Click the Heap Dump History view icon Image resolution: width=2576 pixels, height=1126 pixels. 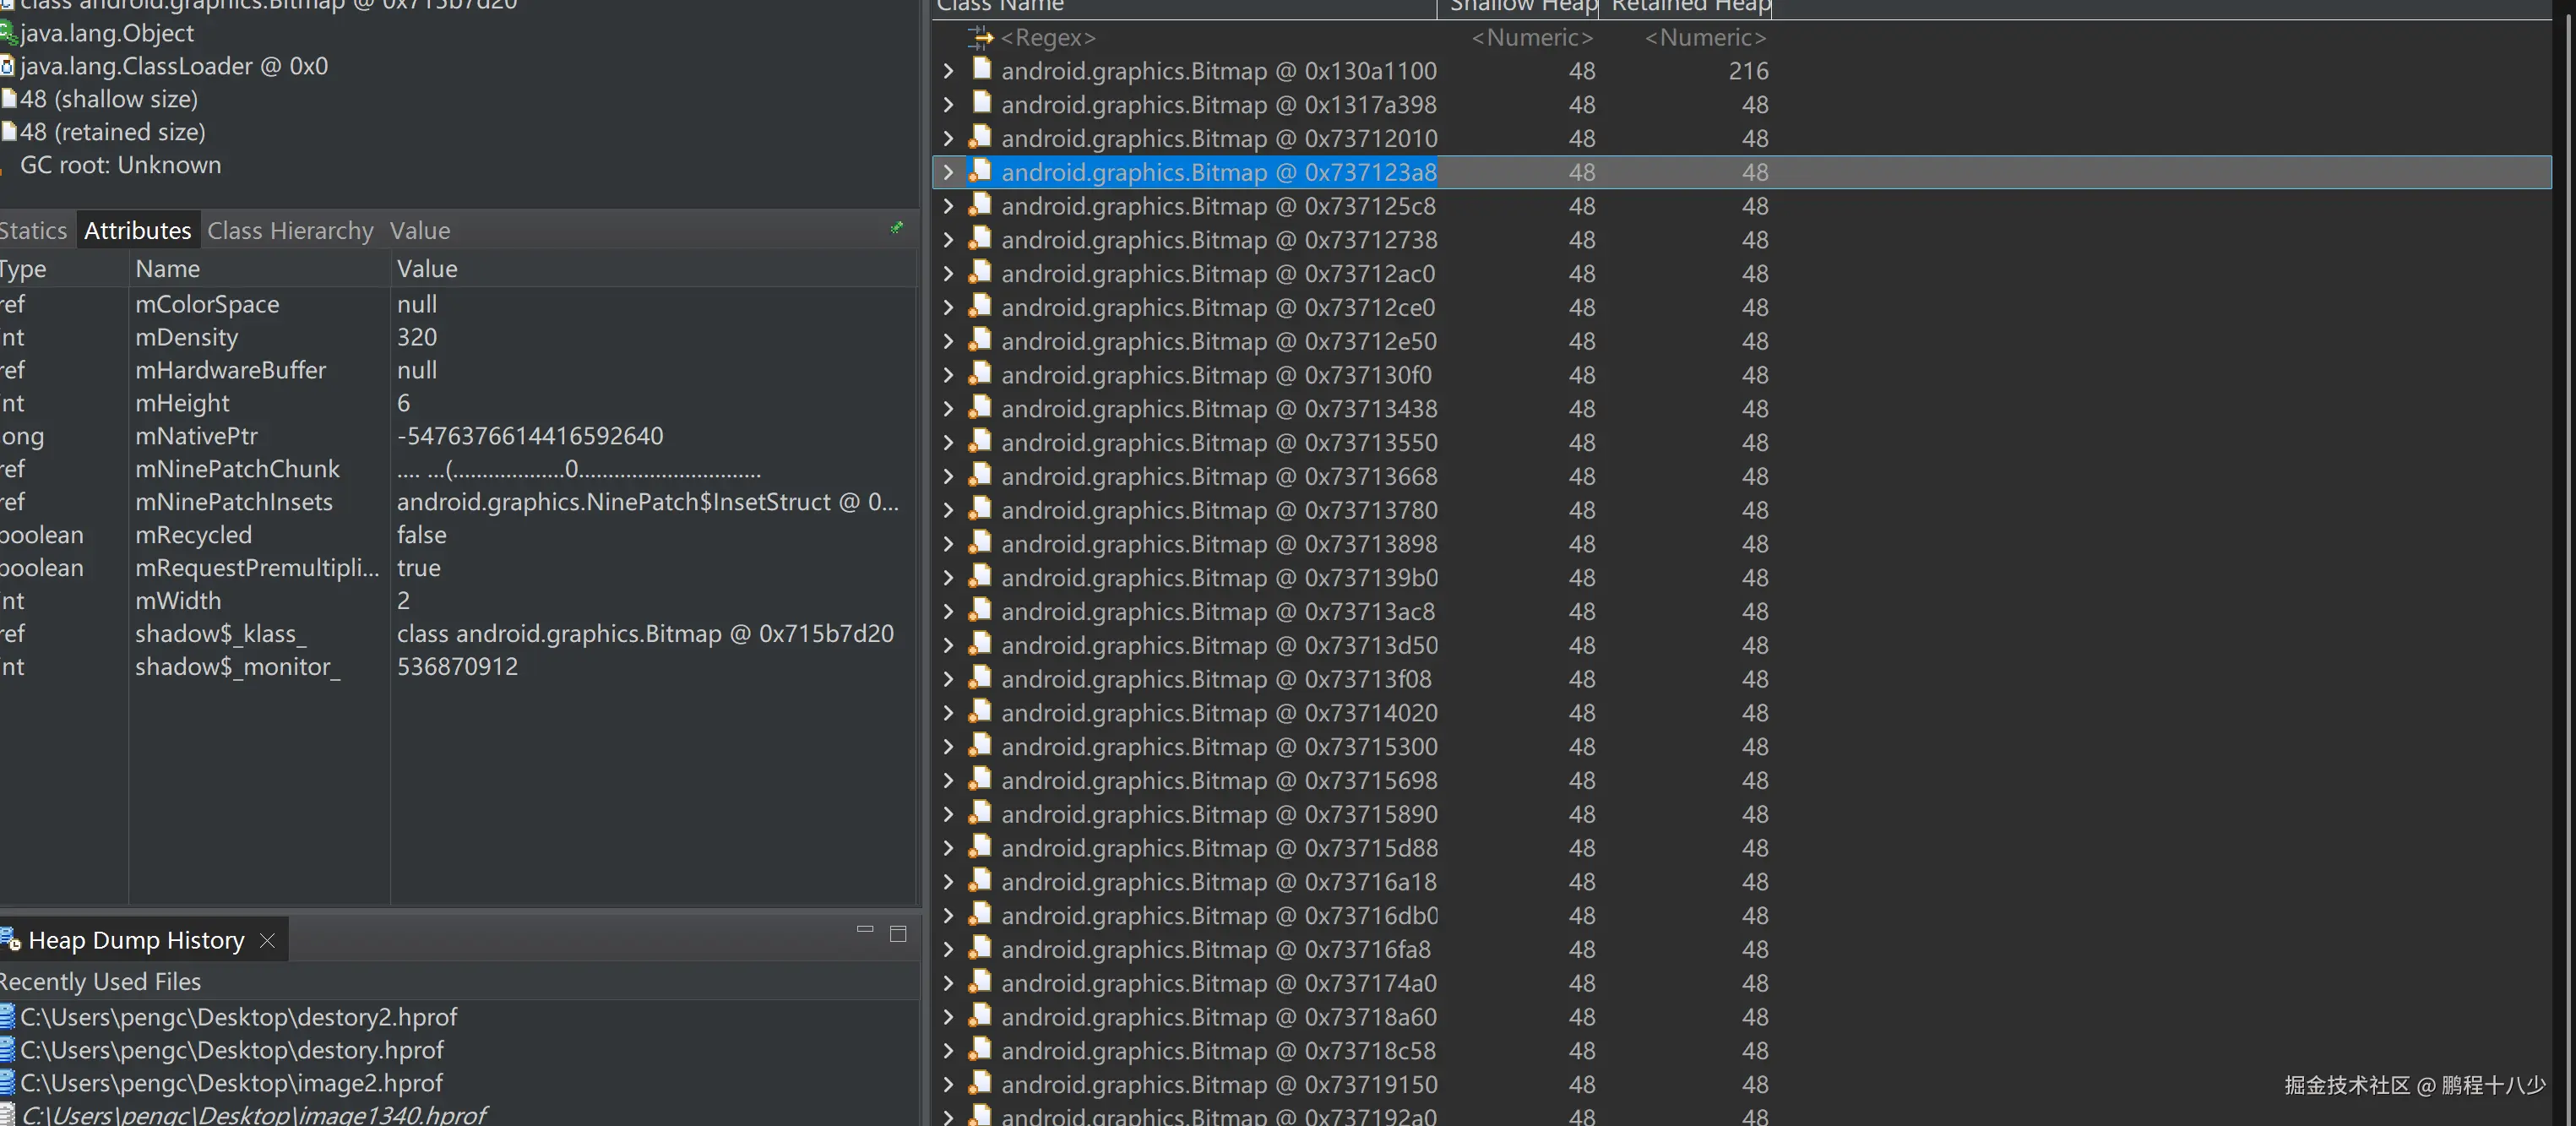tap(10, 939)
